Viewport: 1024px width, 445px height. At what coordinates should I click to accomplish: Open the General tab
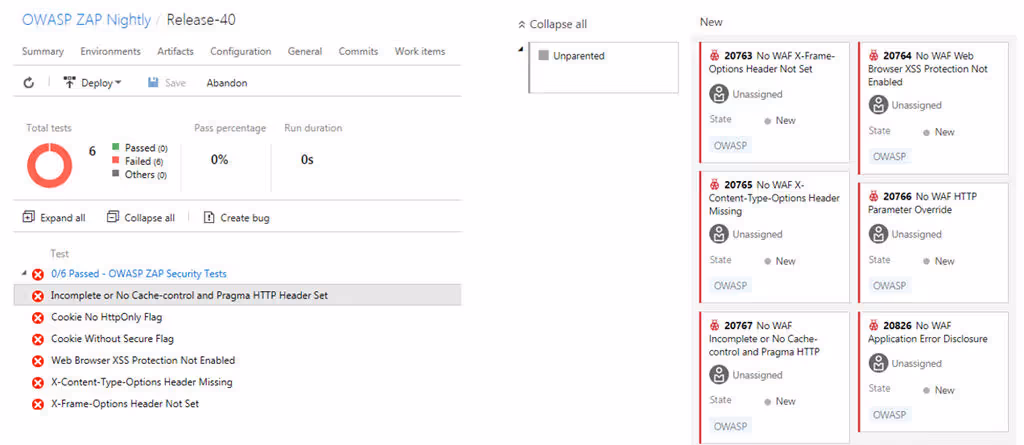coord(305,51)
